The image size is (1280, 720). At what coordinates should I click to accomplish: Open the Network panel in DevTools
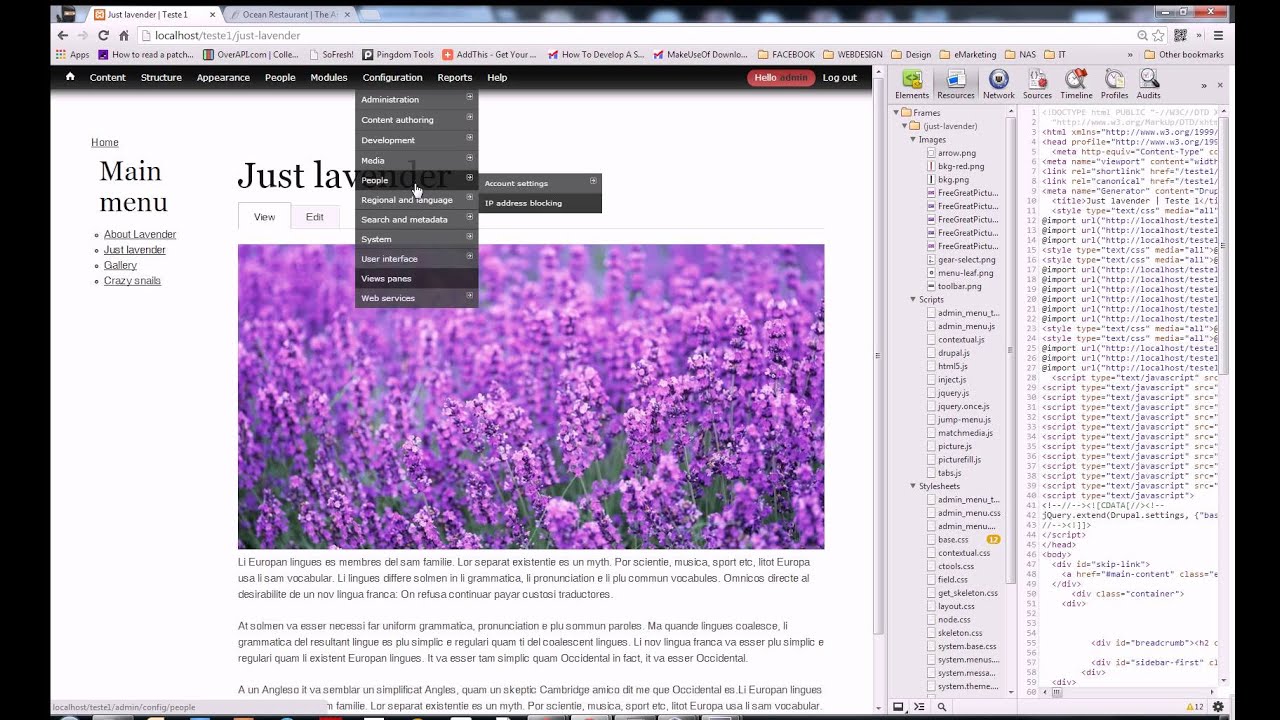(998, 84)
